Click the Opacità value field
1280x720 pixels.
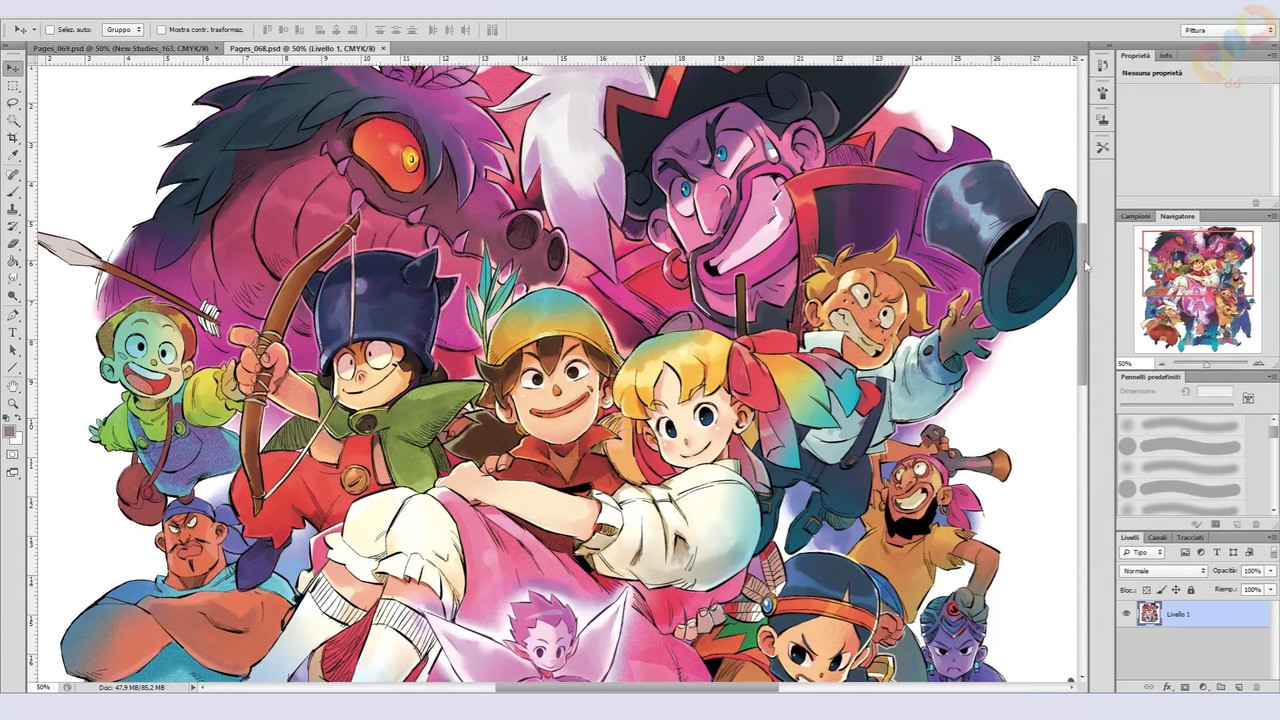tap(1252, 571)
